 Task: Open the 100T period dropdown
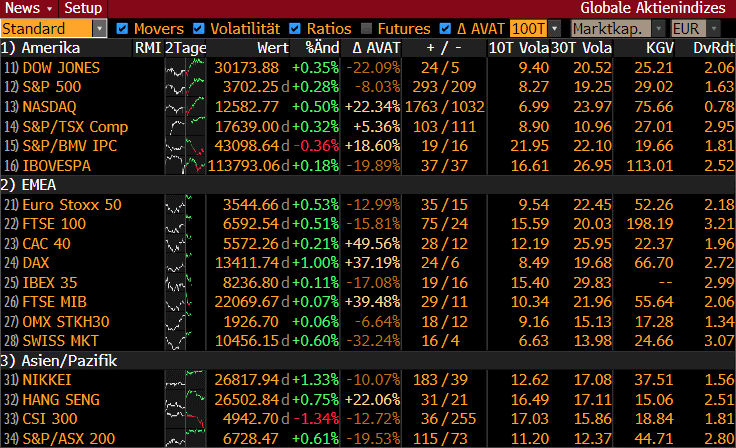(x=536, y=29)
